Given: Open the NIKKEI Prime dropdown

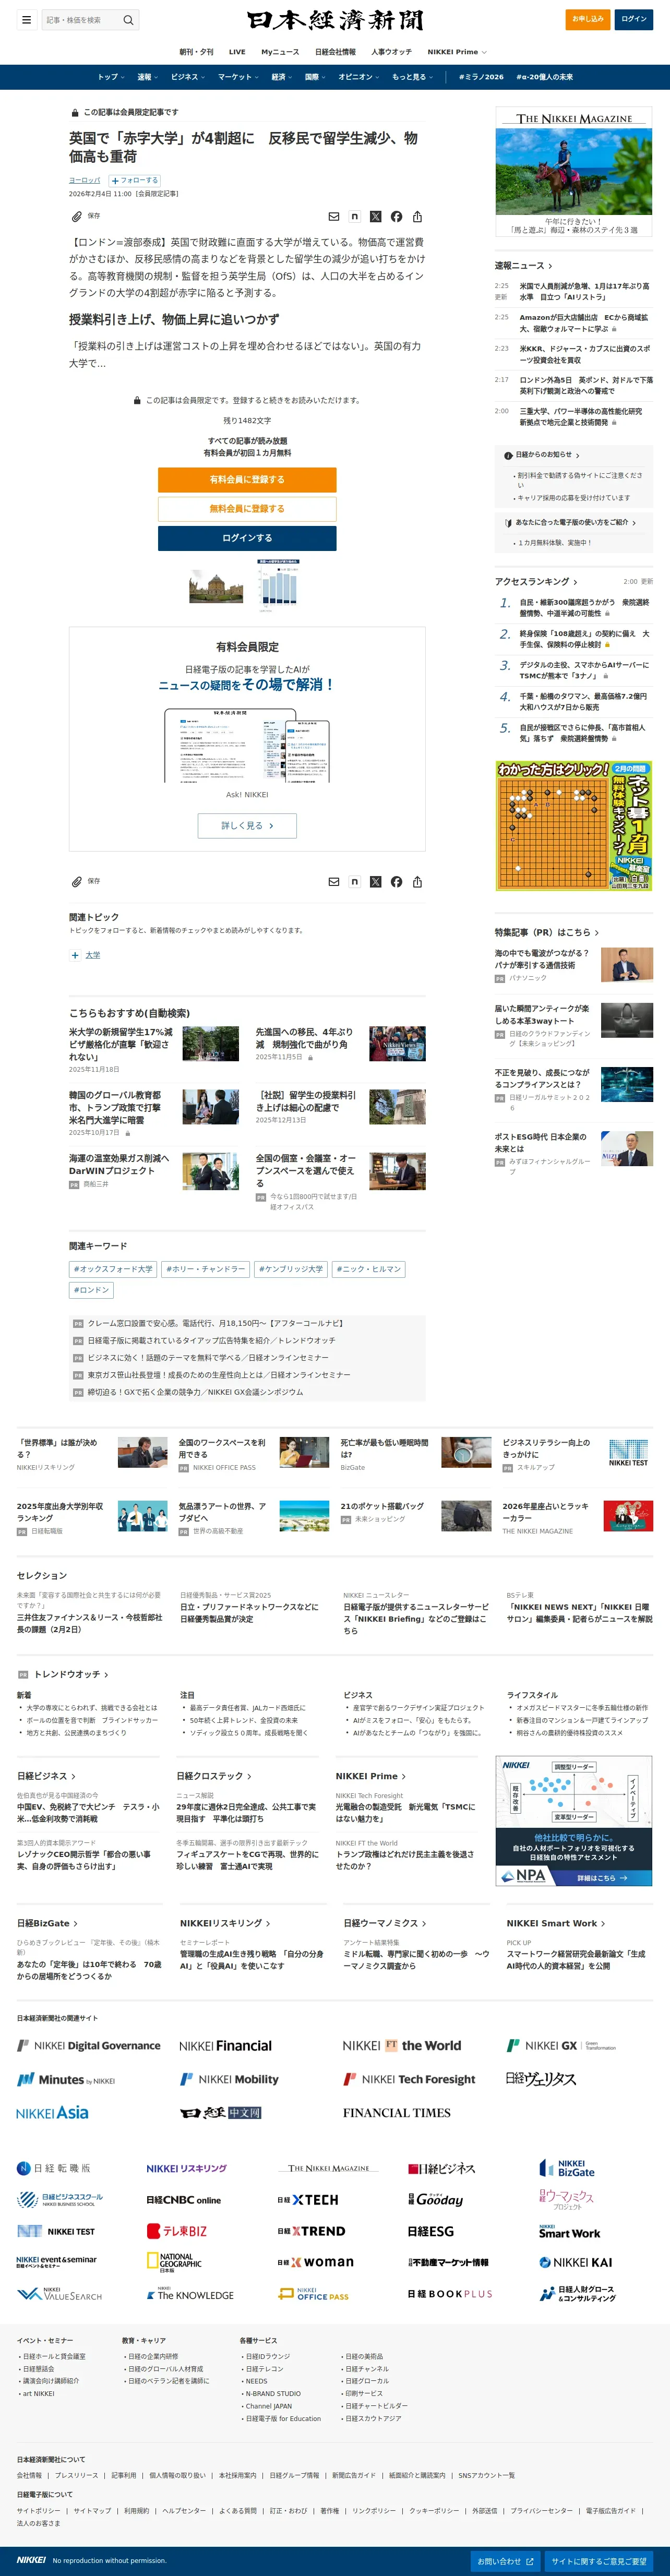Looking at the screenshot, I should click(x=457, y=52).
